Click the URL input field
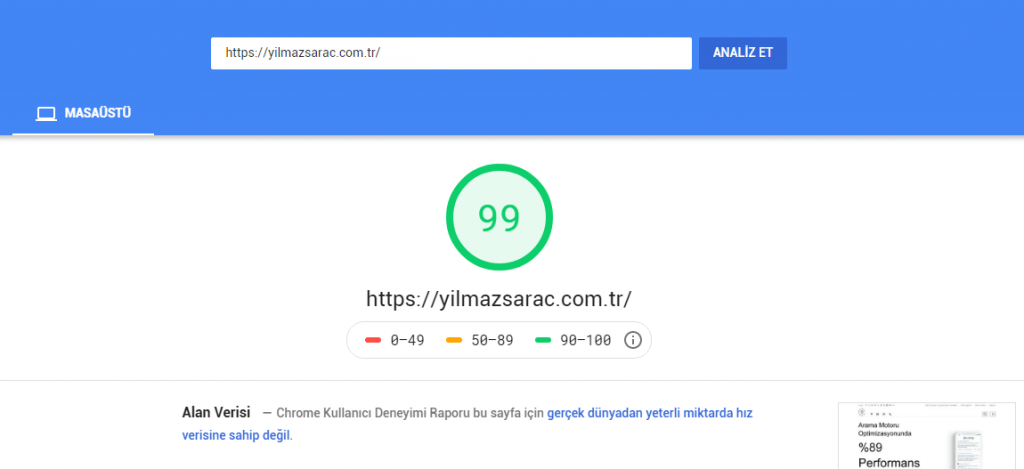 coord(451,53)
